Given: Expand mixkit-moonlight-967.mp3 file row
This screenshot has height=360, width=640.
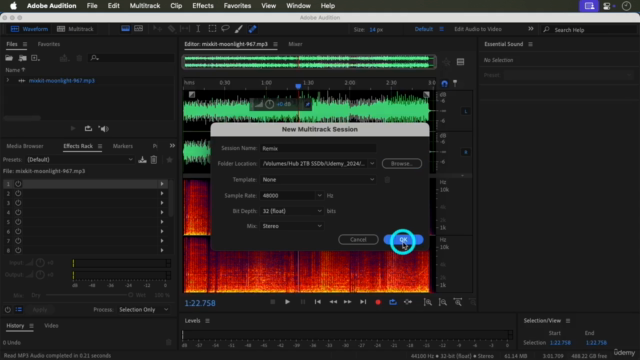Looking at the screenshot, I should [x=8, y=80].
